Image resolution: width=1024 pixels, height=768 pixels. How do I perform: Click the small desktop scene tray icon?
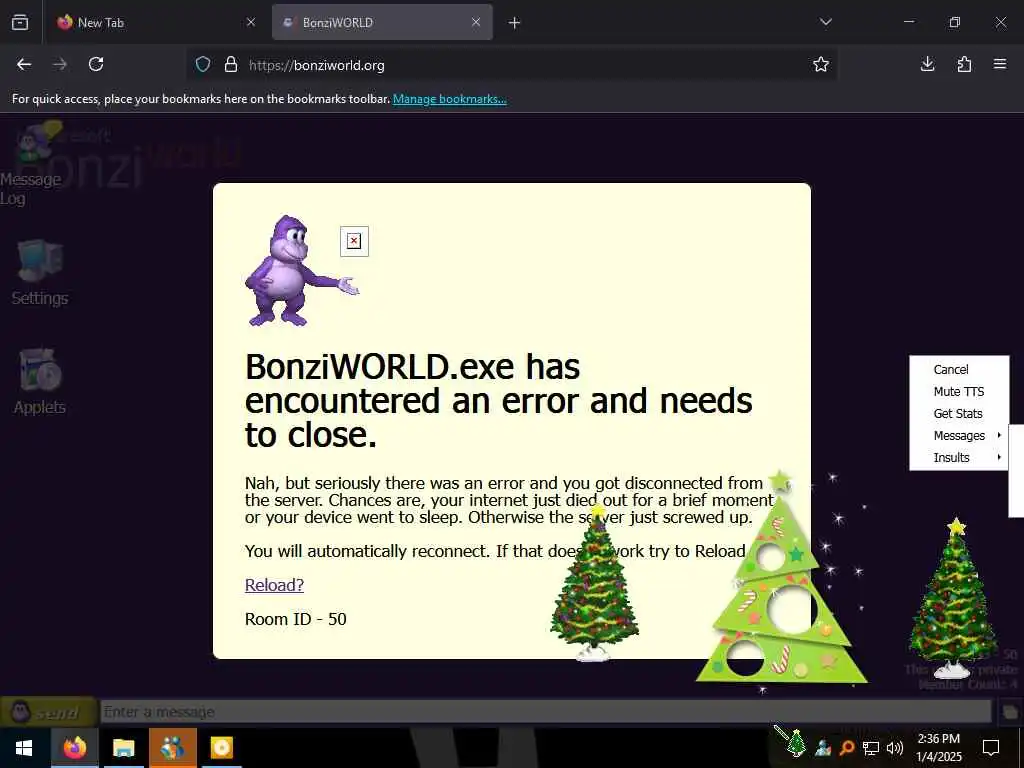click(823, 747)
